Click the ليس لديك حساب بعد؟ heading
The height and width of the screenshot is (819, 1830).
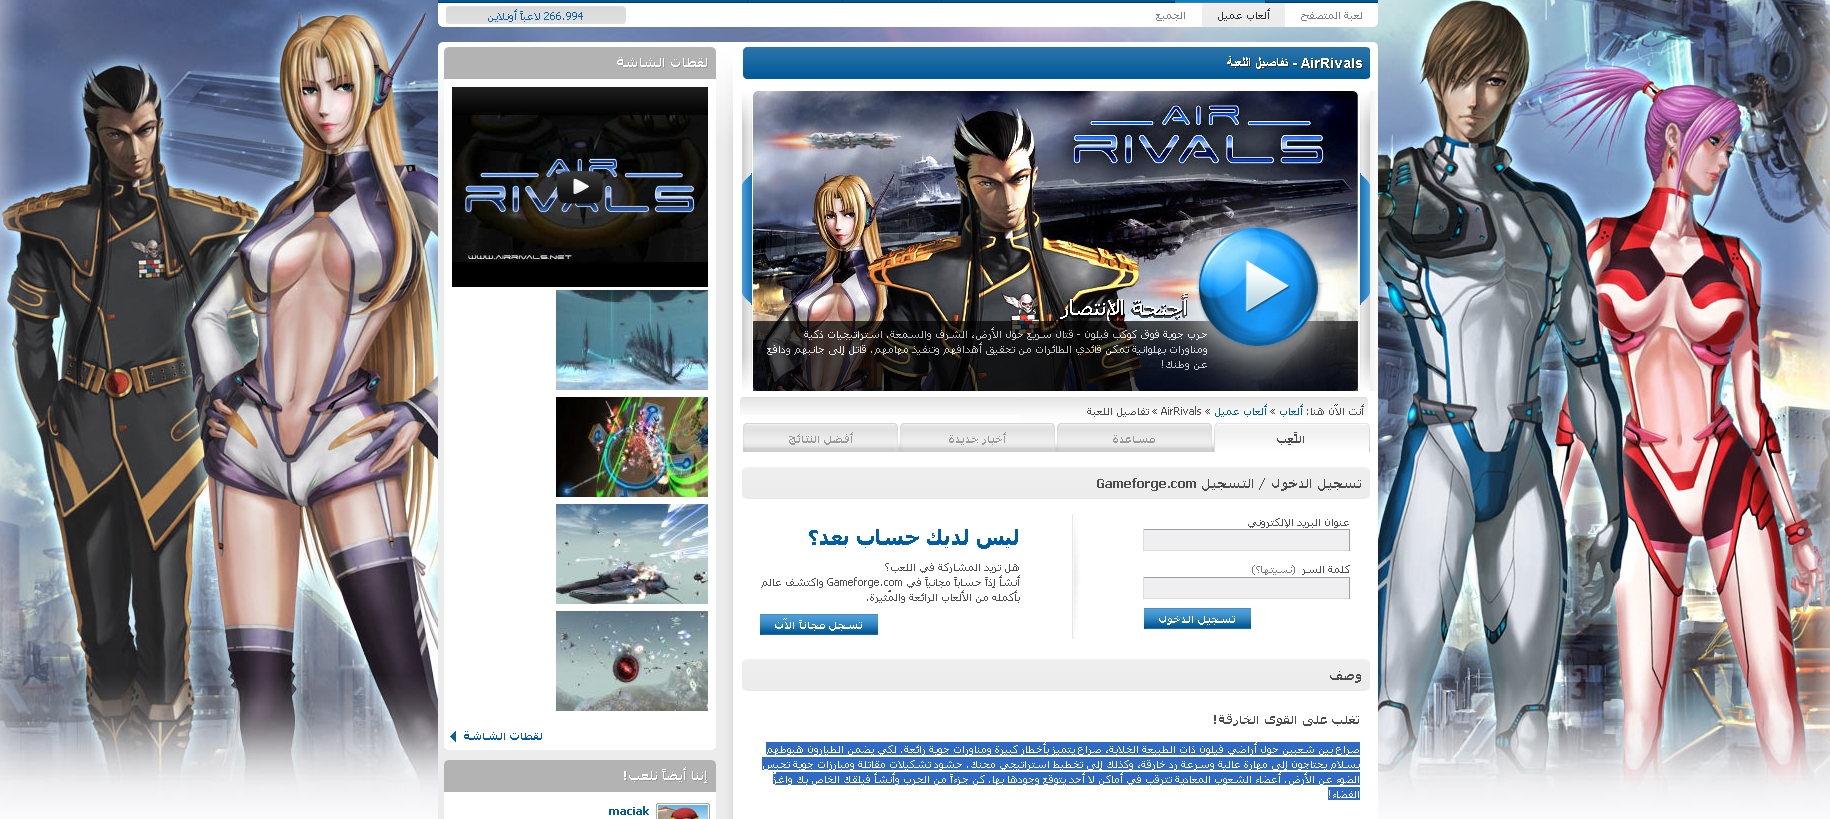[x=913, y=538]
